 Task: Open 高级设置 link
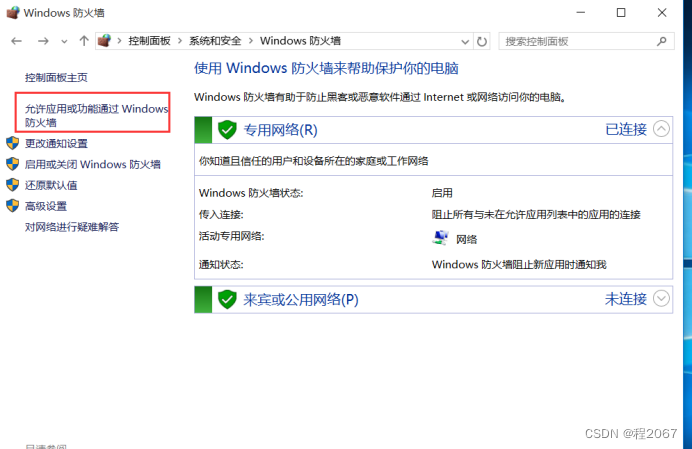pos(46,206)
